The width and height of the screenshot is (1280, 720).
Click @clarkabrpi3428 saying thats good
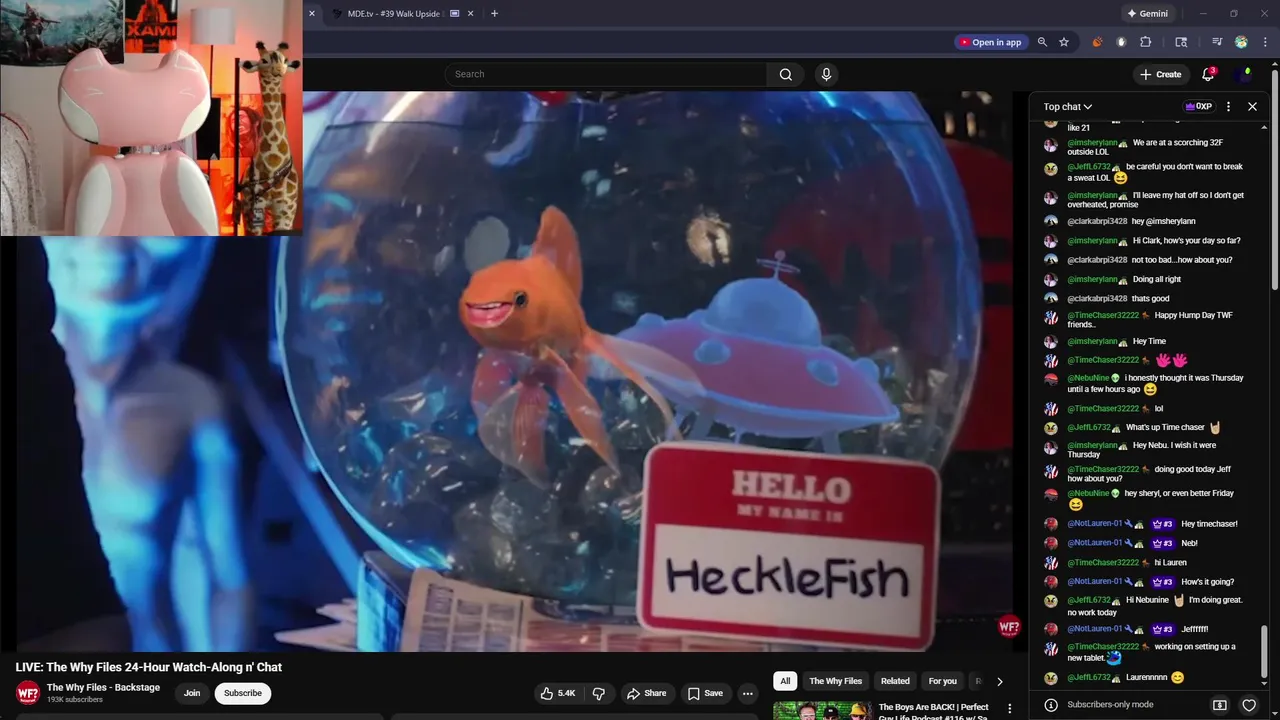1097,298
